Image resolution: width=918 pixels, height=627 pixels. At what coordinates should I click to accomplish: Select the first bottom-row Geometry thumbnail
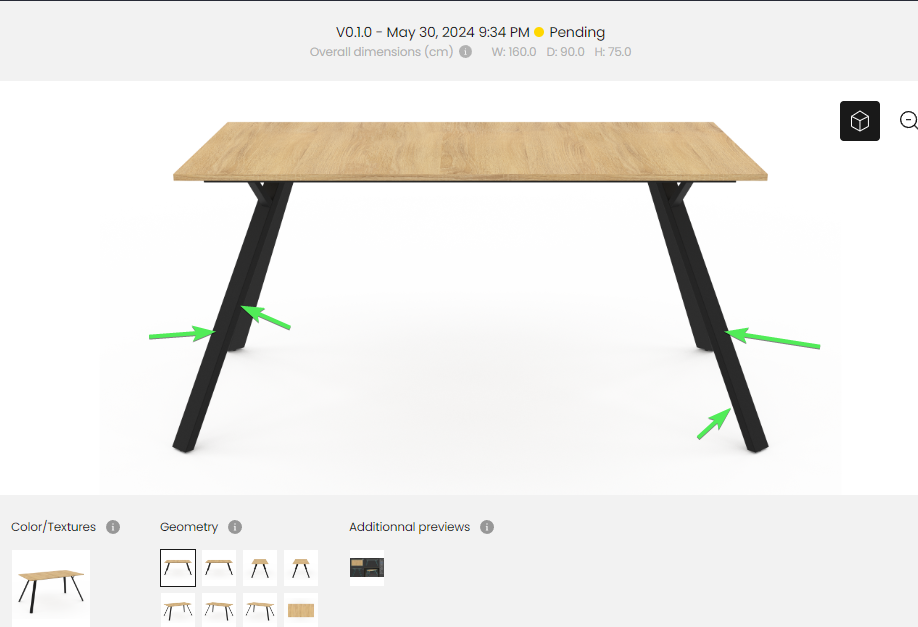coord(178,610)
